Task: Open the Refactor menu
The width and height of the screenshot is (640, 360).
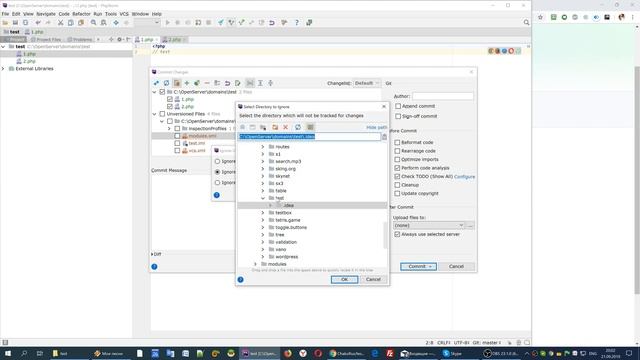Action: tap(81, 14)
